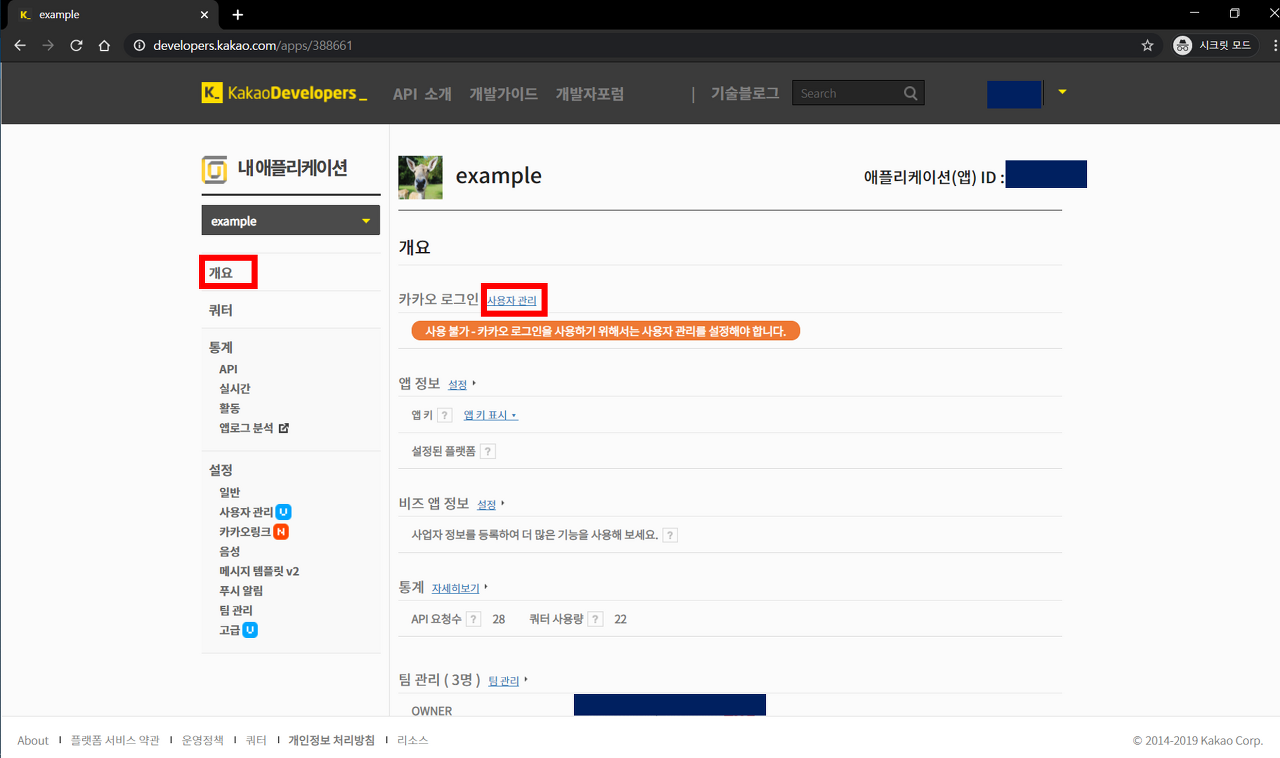Open API 소개 in top navigation
Screen dimensions: 1280x758
422,93
